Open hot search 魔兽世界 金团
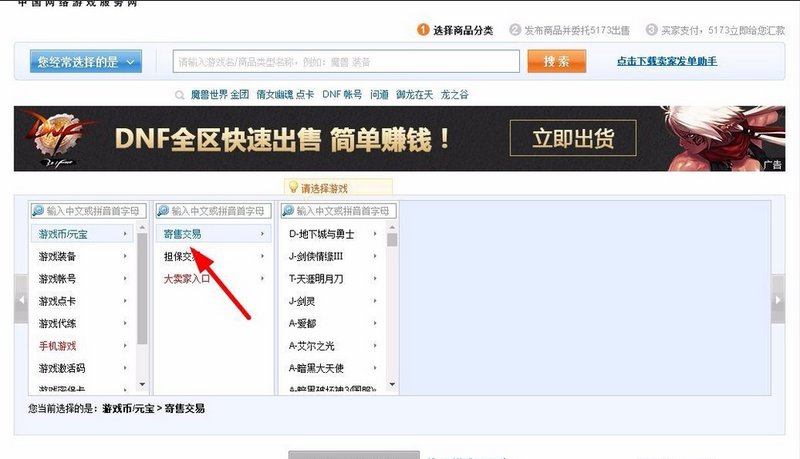The image size is (800, 459). coord(220,94)
